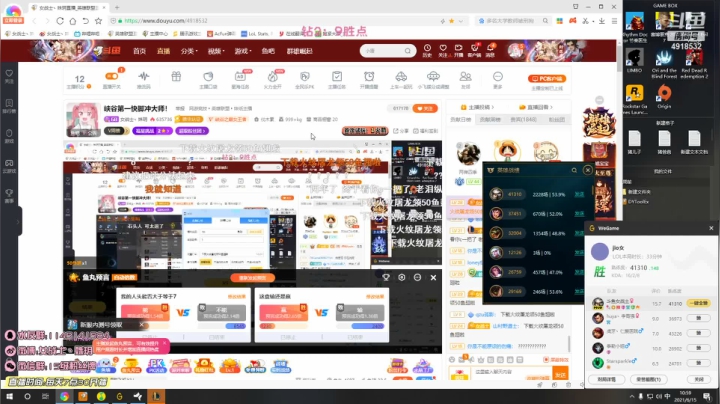The height and width of the screenshot is (404, 720).
Task: Click the 发送 link for 41310 hero row
Action: (x=579, y=194)
